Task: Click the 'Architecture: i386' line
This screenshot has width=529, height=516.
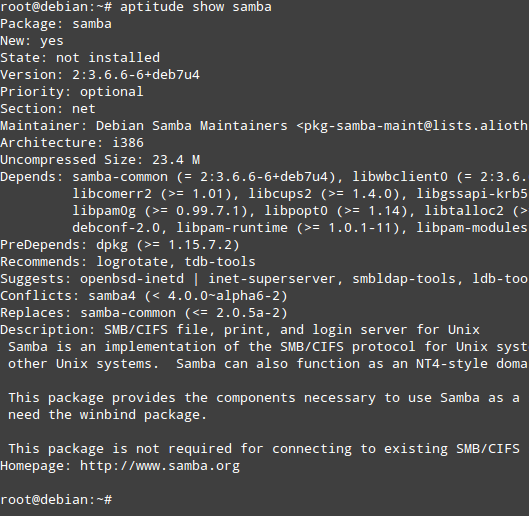Action: click(72, 143)
